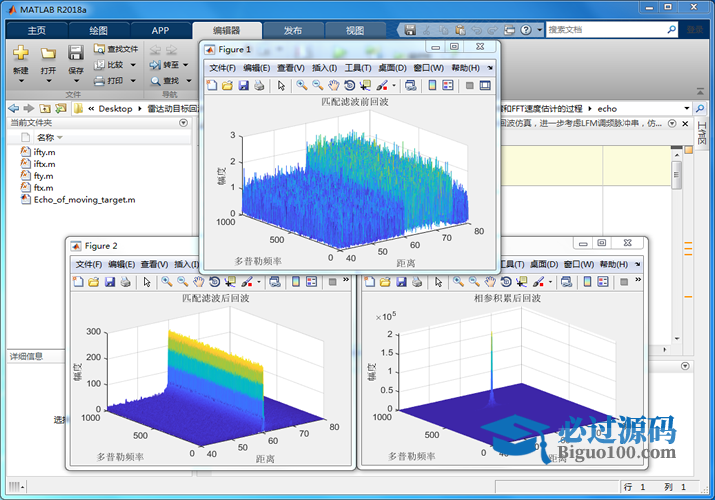Click the Compare (比较) icon
This screenshot has width=715, height=500.
tap(99, 65)
